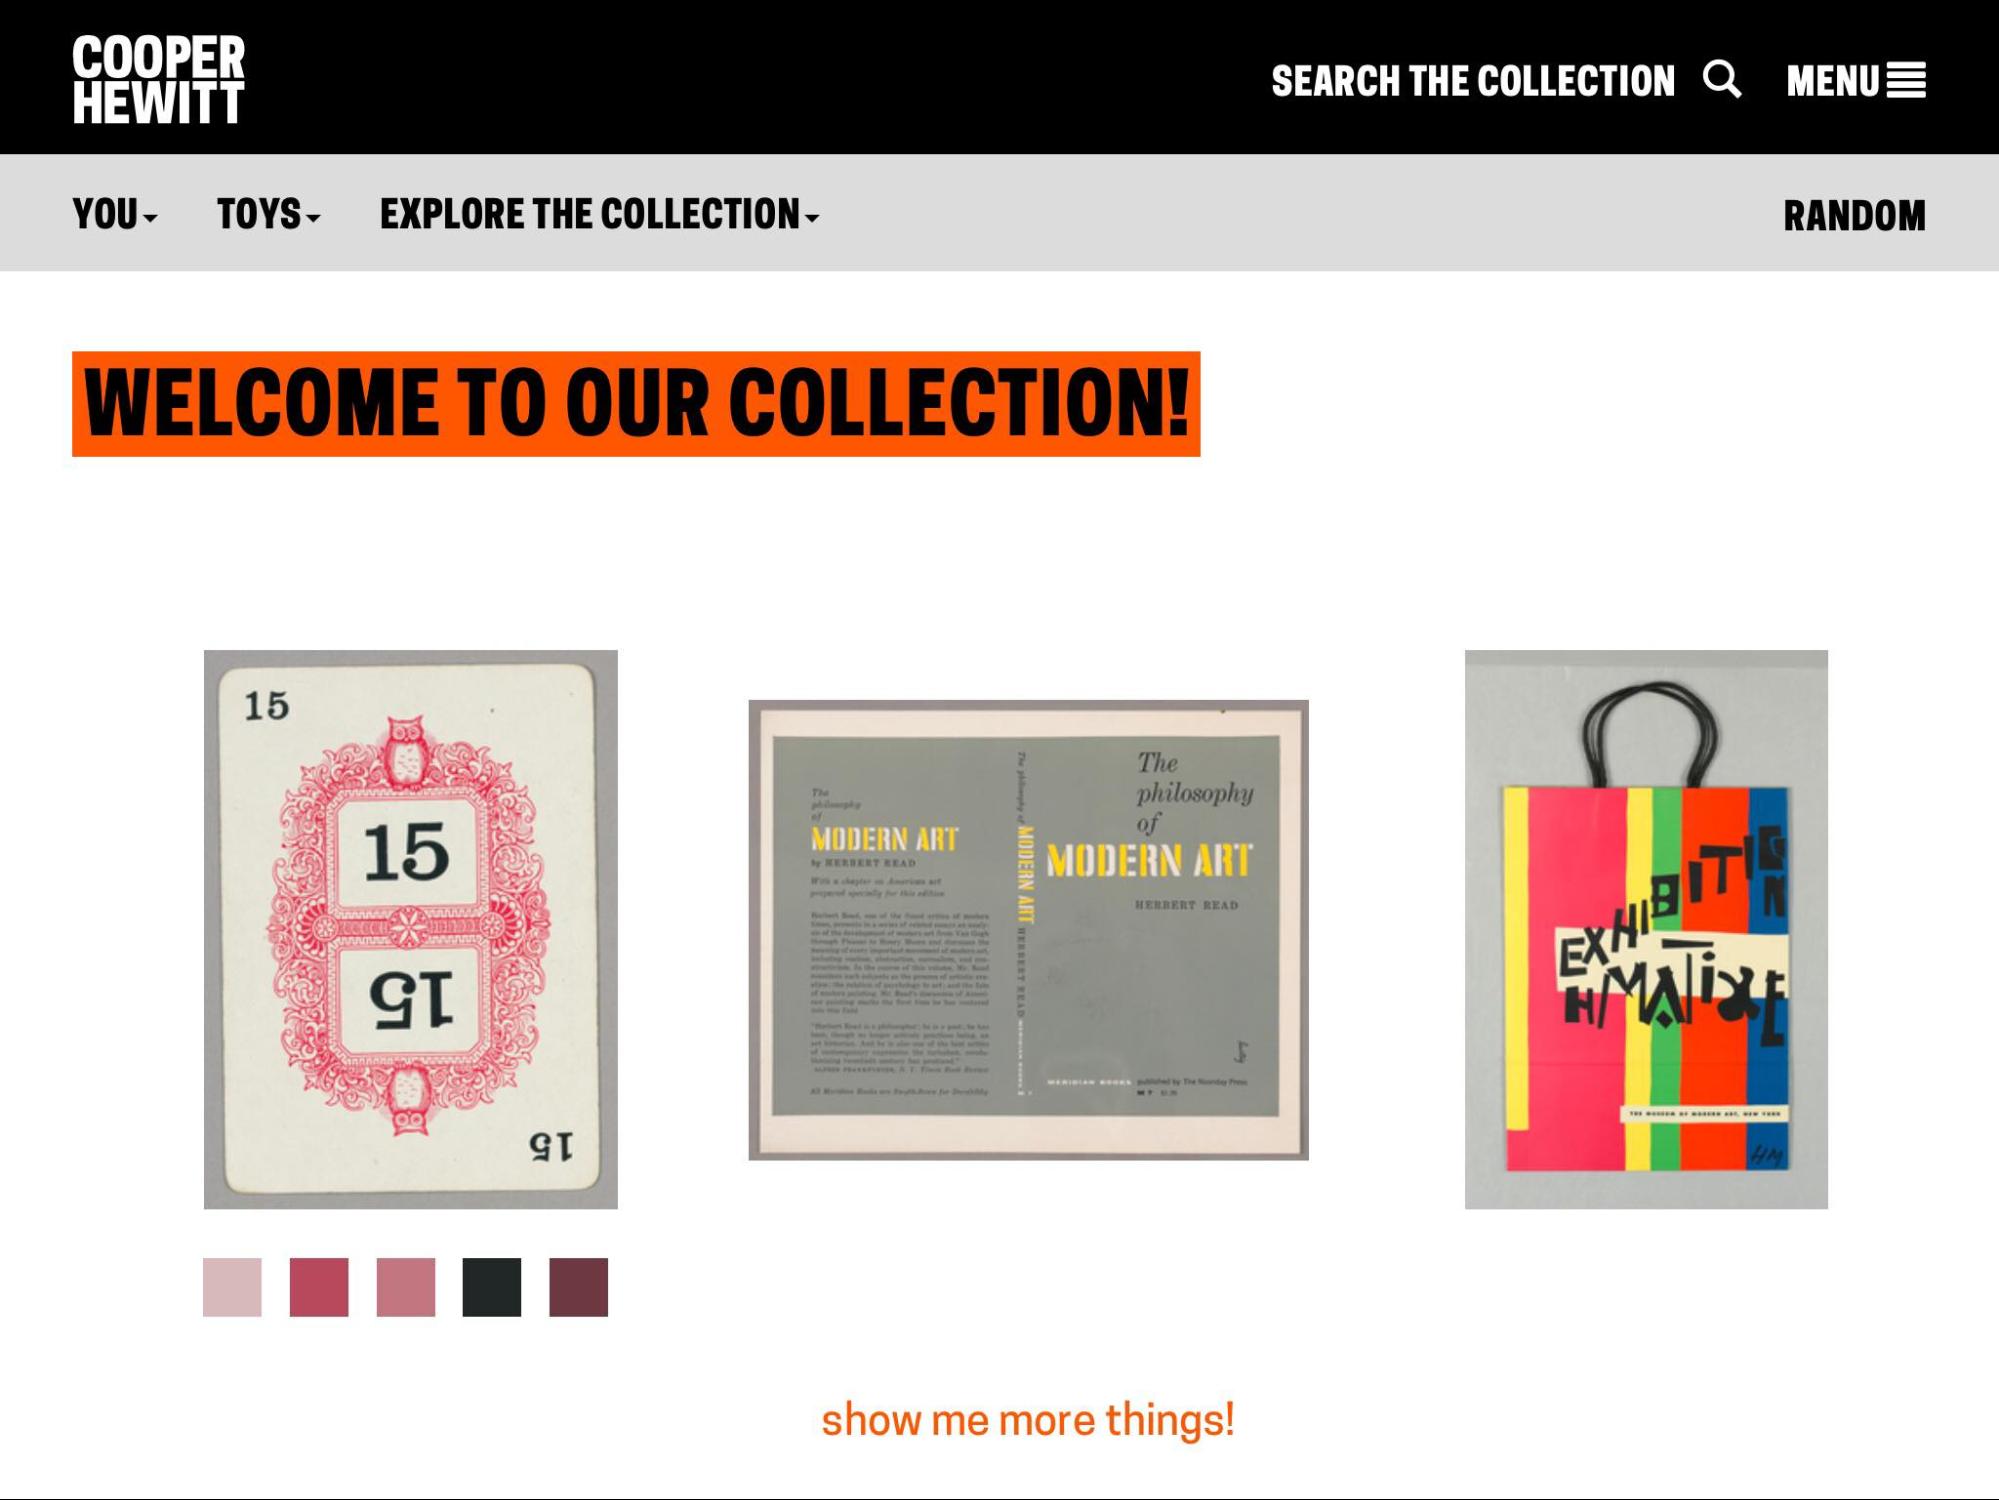
Task: Open the number 15 playing card image
Action: (x=411, y=929)
